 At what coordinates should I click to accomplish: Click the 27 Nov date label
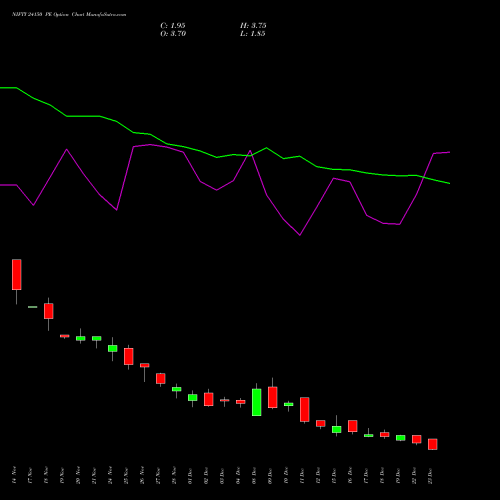[158, 475]
